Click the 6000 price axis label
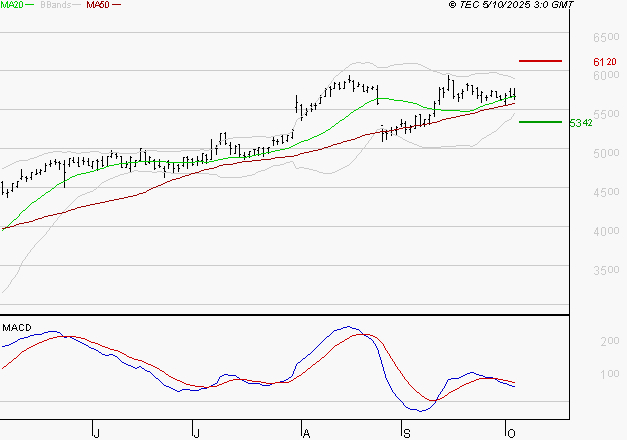The width and height of the screenshot is (627, 440). pos(606,75)
